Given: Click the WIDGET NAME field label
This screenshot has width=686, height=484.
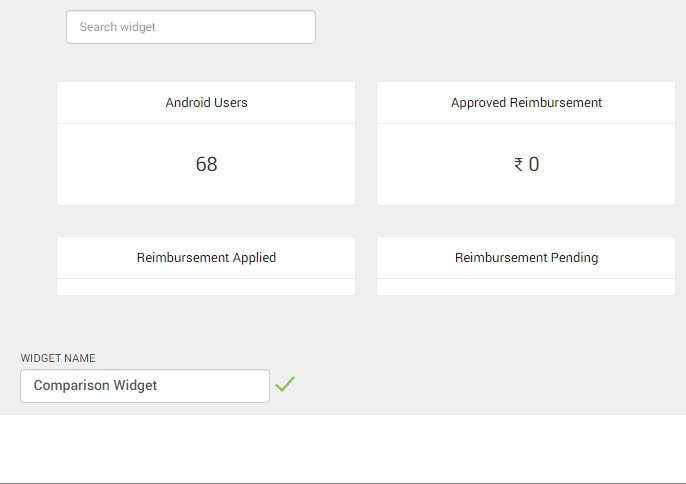Looking at the screenshot, I should pyautogui.click(x=58, y=358).
